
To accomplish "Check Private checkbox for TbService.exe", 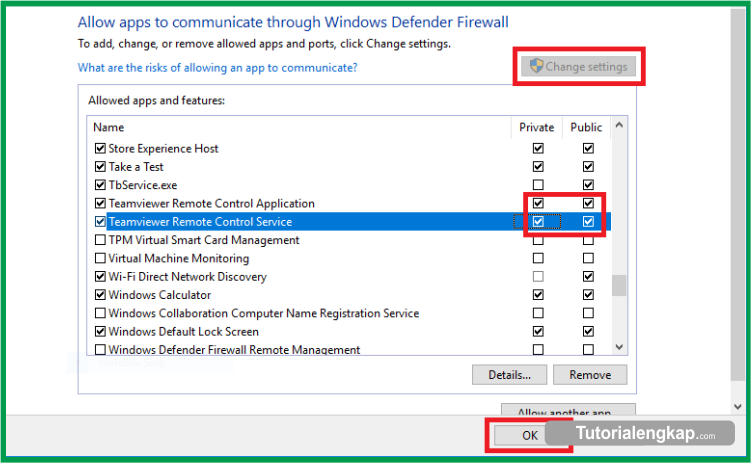I will click(538, 185).
